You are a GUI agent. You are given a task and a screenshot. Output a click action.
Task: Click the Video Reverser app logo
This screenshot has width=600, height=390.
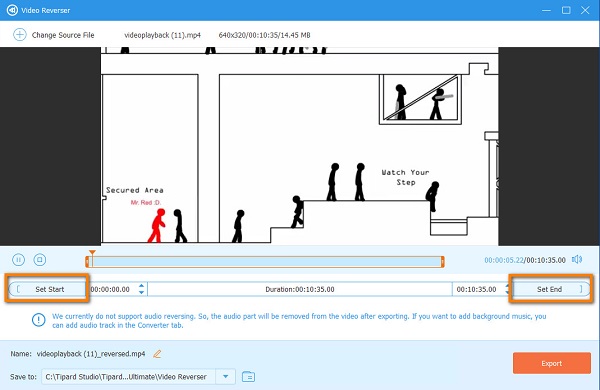12,10
